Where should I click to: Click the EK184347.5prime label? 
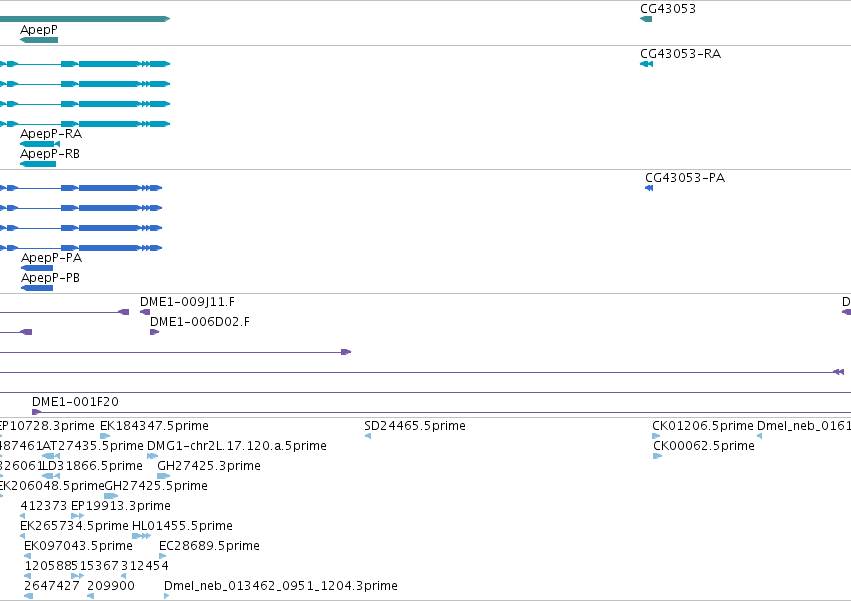coord(155,426)
